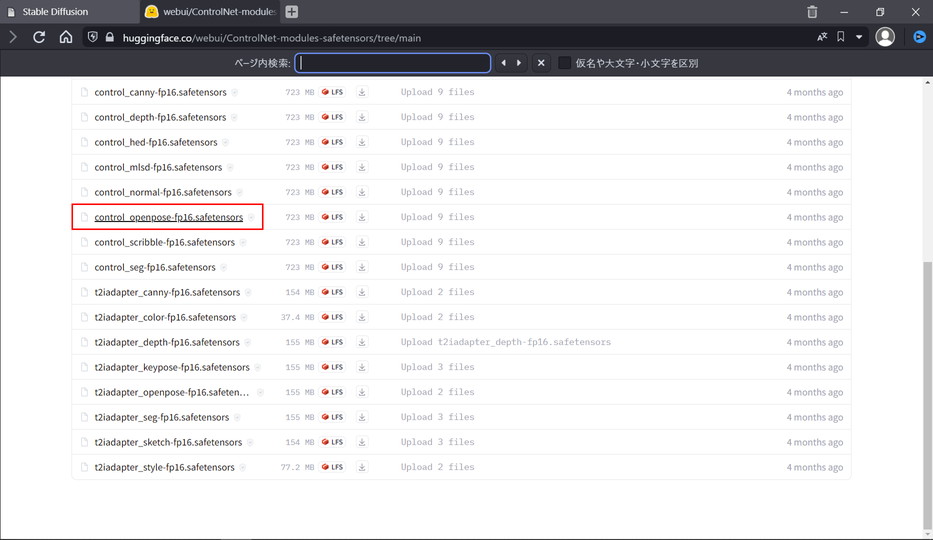This screenshot has width=933, height=540.
Task: Click 'Upload 3 files' commit on t2iadapter_seg row
Action: click(437, 417)
